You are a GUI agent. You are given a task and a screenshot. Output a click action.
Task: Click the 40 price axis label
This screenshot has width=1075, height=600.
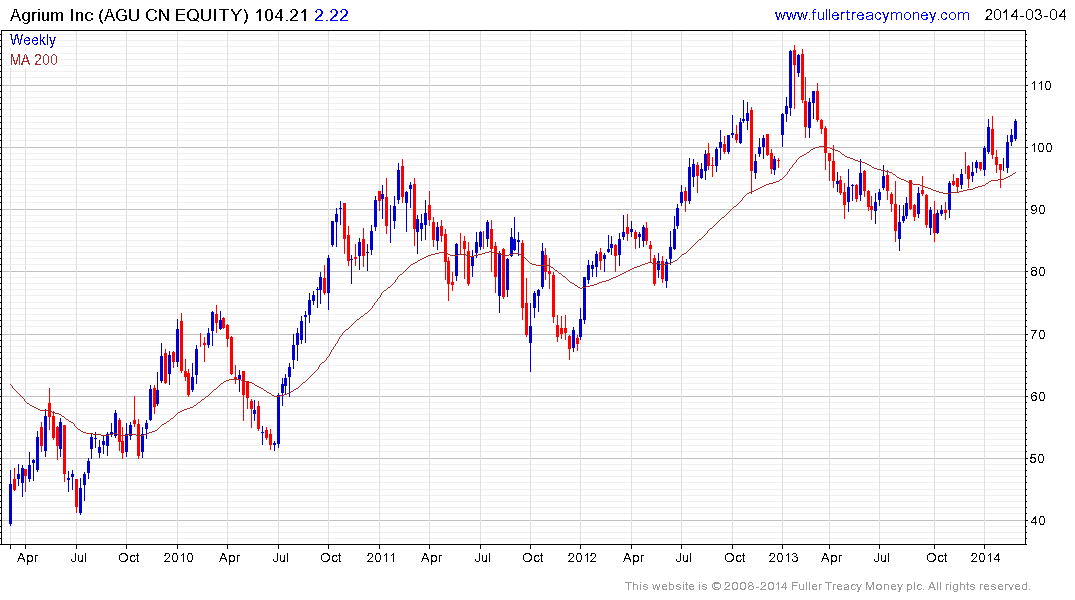[x=1038, y=520]
